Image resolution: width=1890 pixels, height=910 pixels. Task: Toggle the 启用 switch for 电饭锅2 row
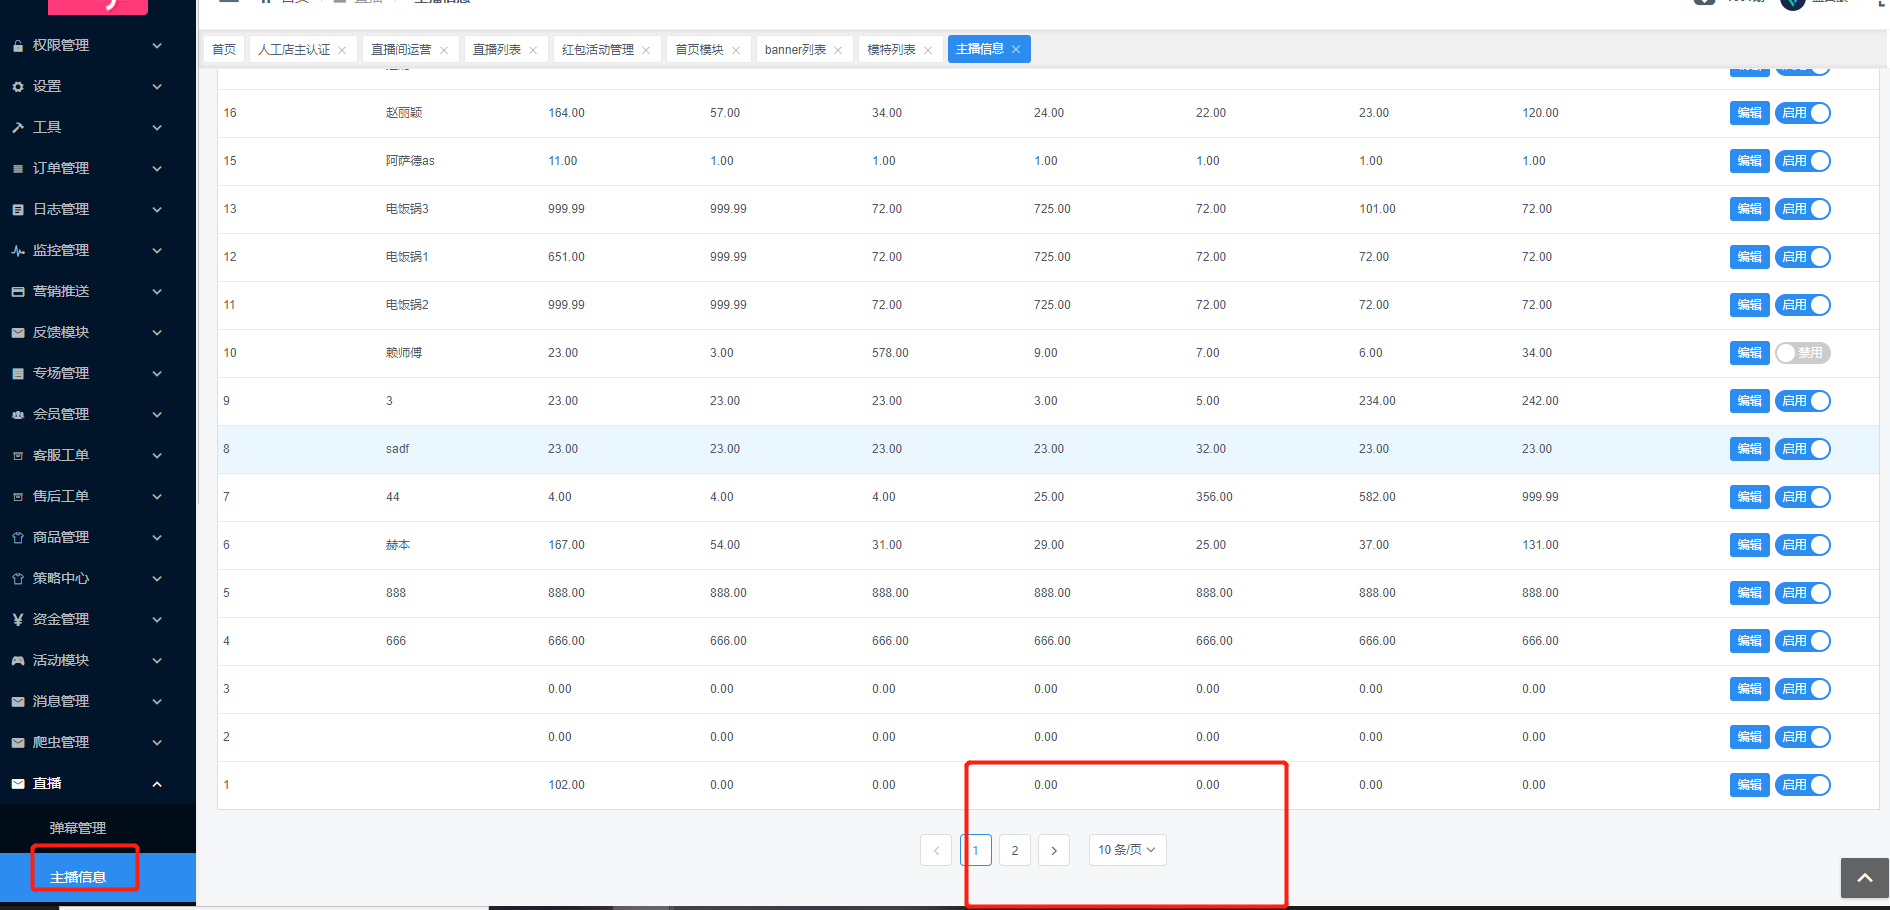1803,305
